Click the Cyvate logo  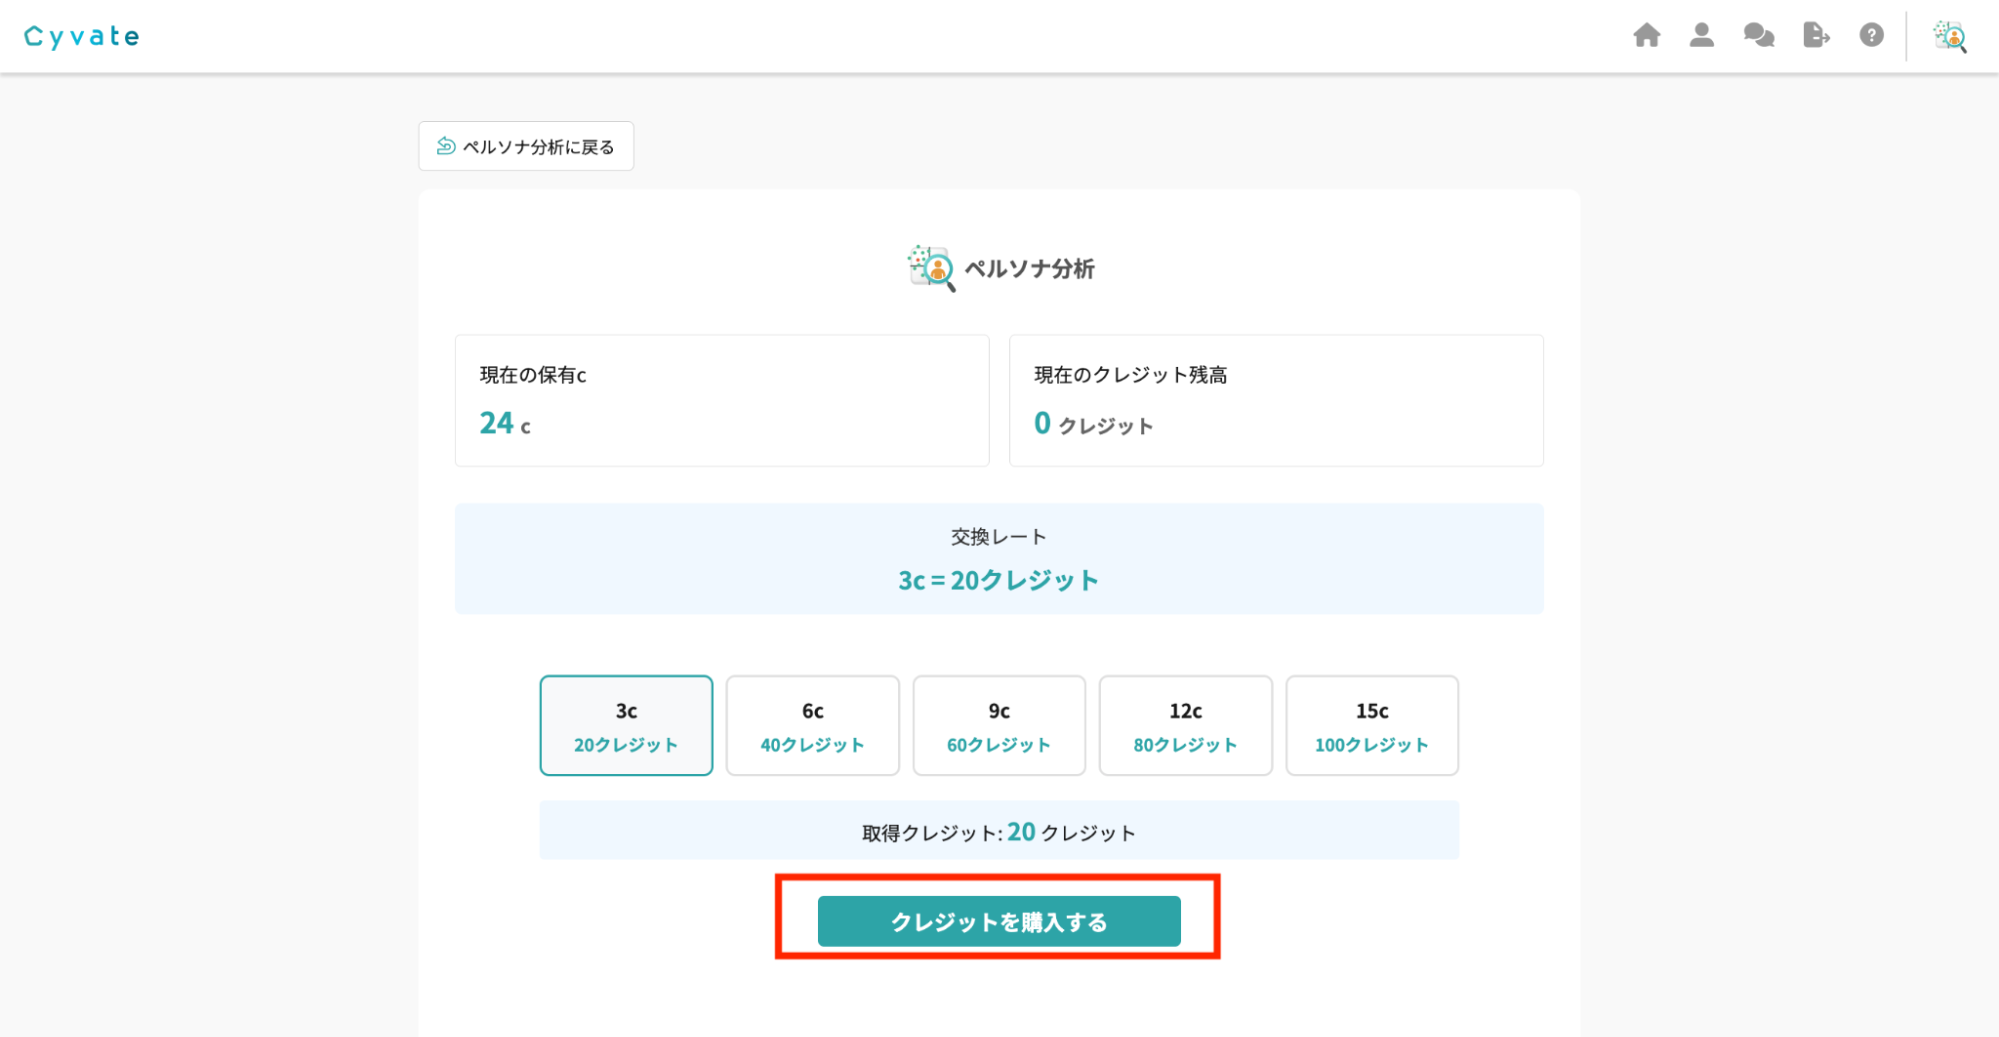tap(82, 37)
